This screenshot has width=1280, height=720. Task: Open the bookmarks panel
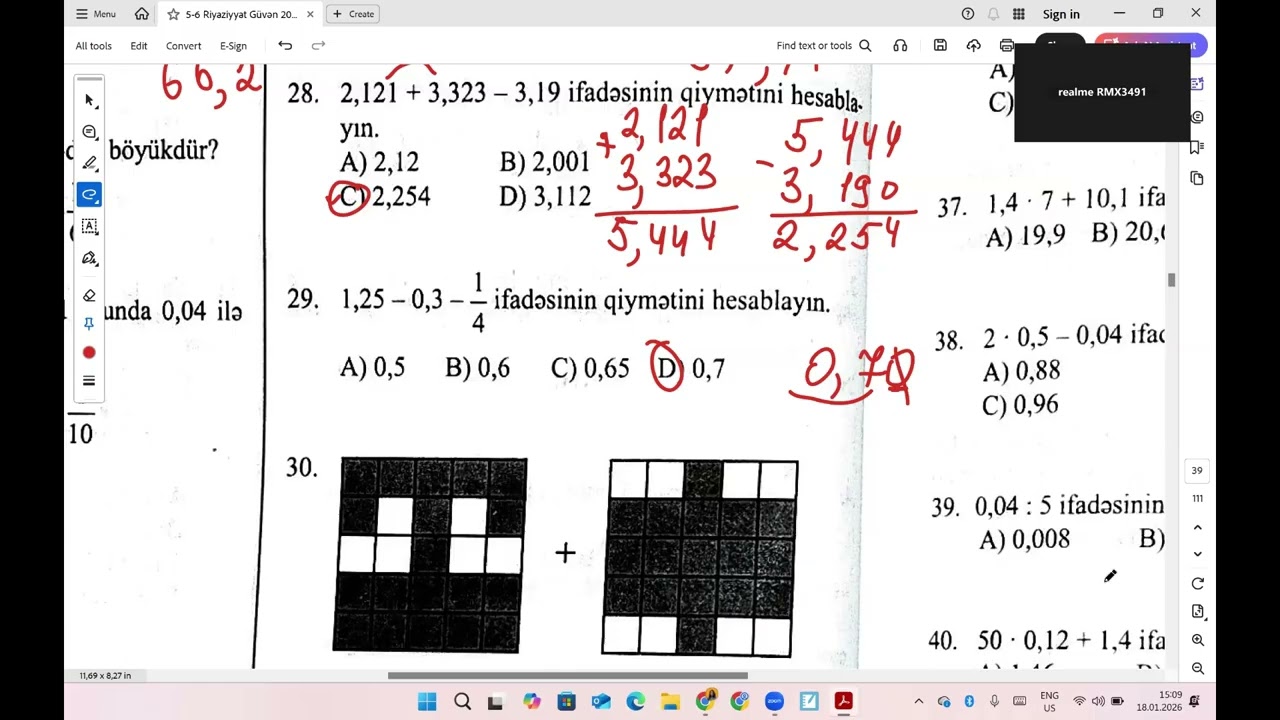click(1197, 147)
